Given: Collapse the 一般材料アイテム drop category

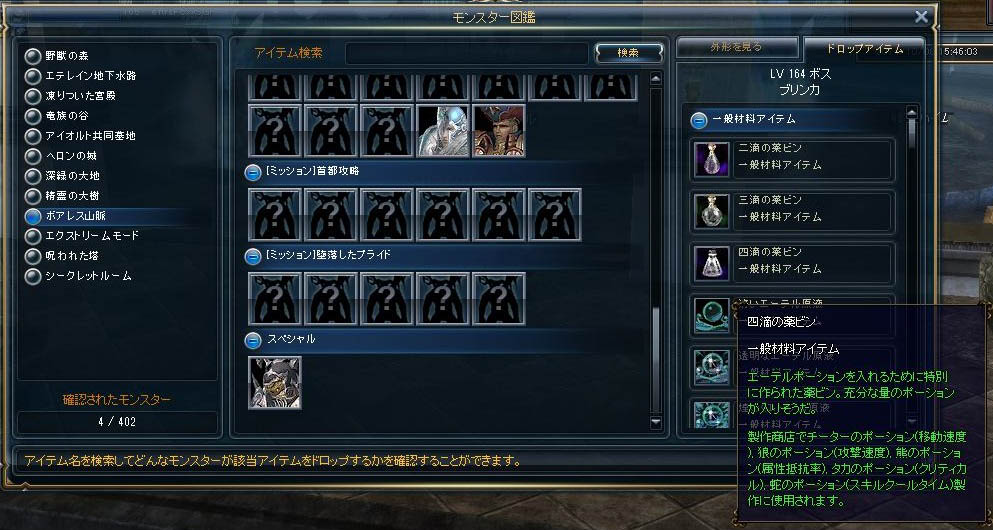Looking at the screenshot, I should 699,120.
